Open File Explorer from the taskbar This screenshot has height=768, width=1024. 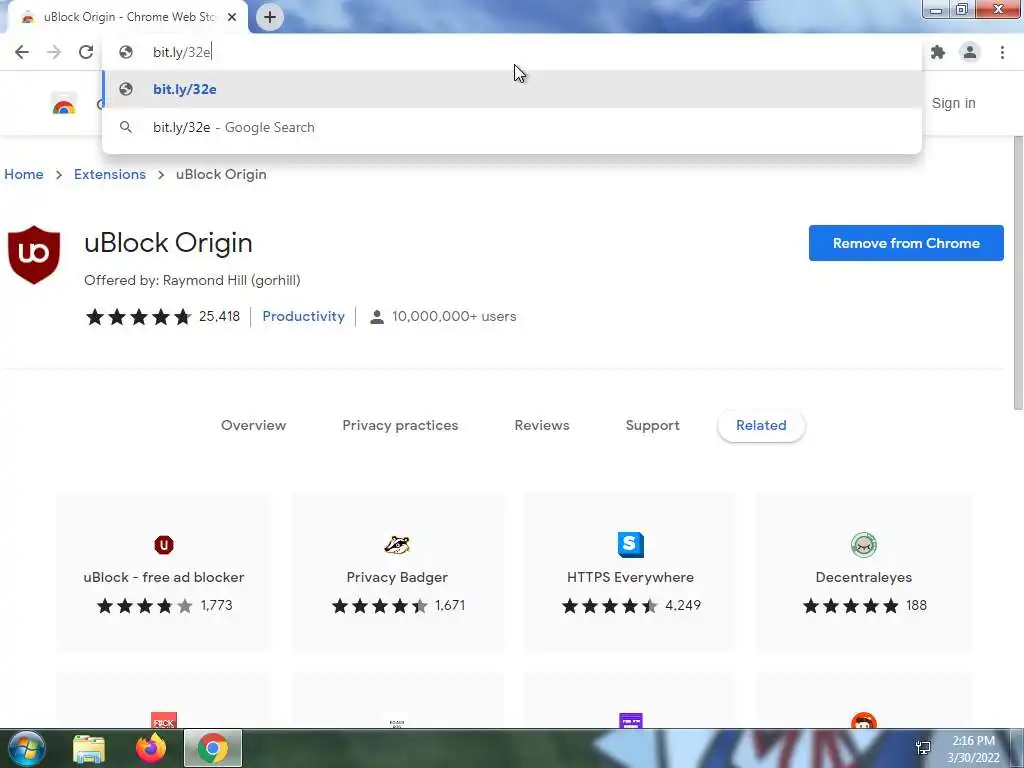point(89,748)
